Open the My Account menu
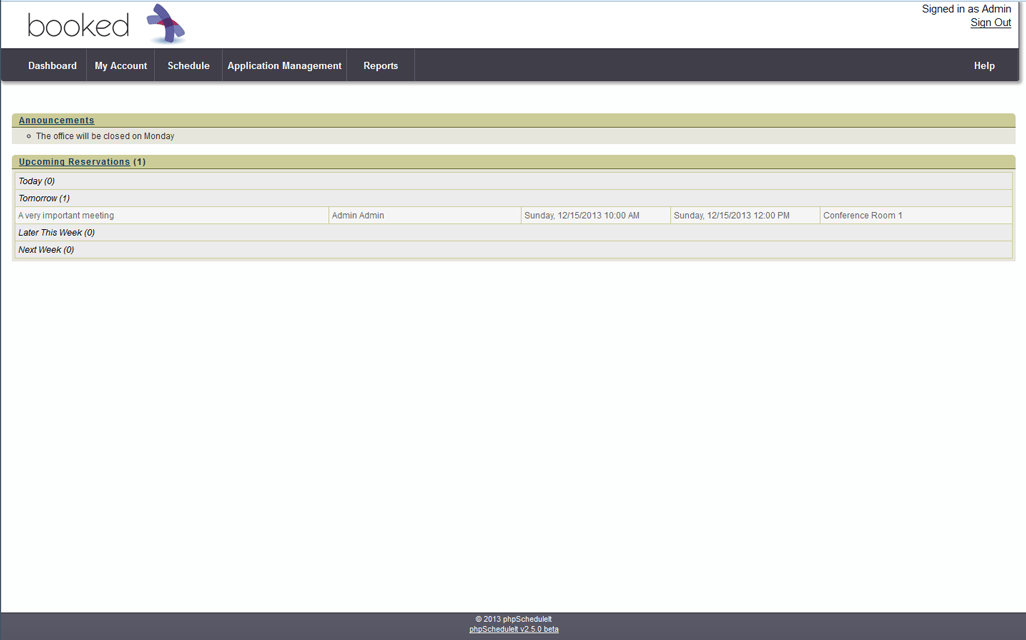The height and width of the screenshot is (640, 1026). (121, 66)
